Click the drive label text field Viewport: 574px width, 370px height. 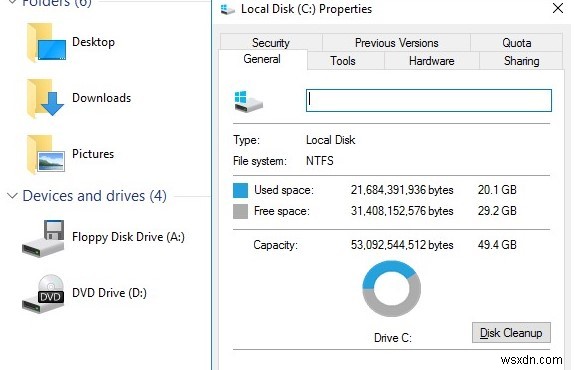point(429,100)
